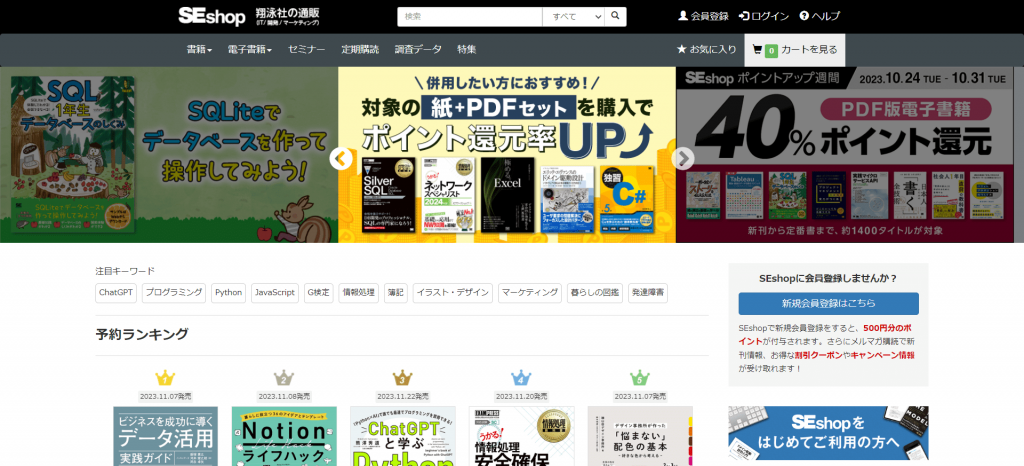
Task: Open the すべて category dropdown
Action: tap(573, 17)
